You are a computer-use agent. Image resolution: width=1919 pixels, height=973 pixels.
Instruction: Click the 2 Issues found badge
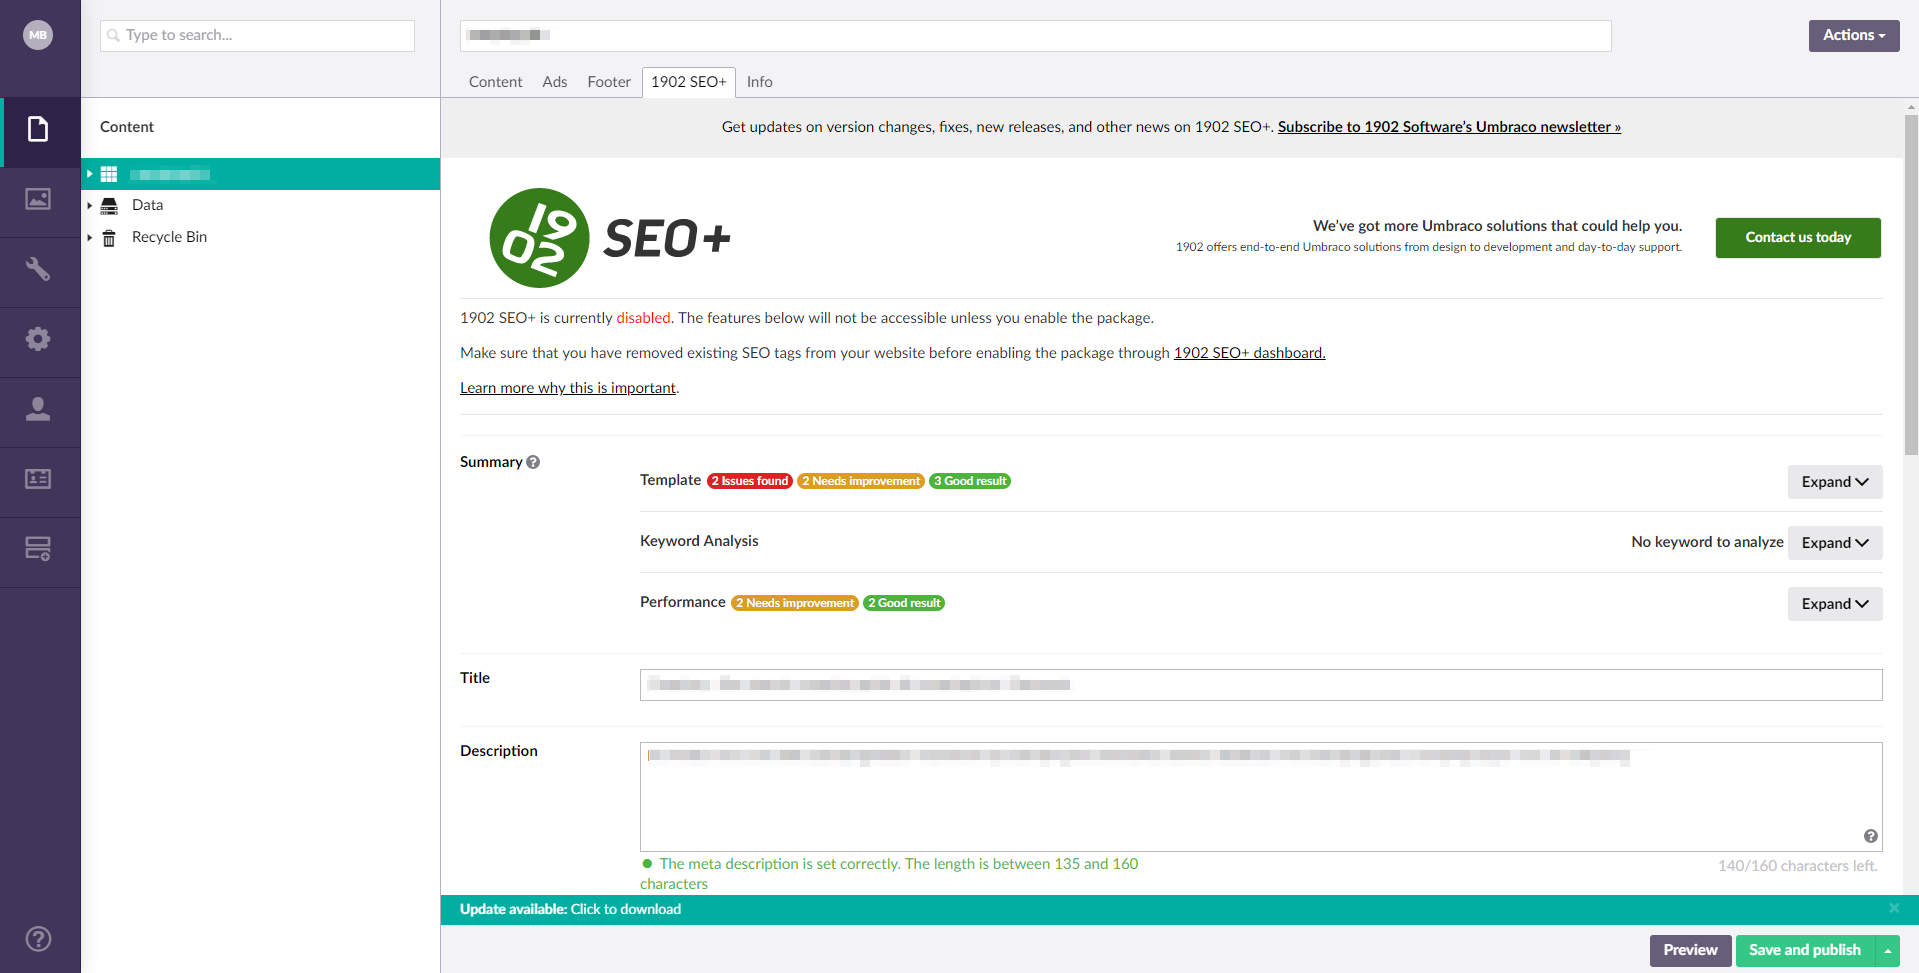point(750,481)
